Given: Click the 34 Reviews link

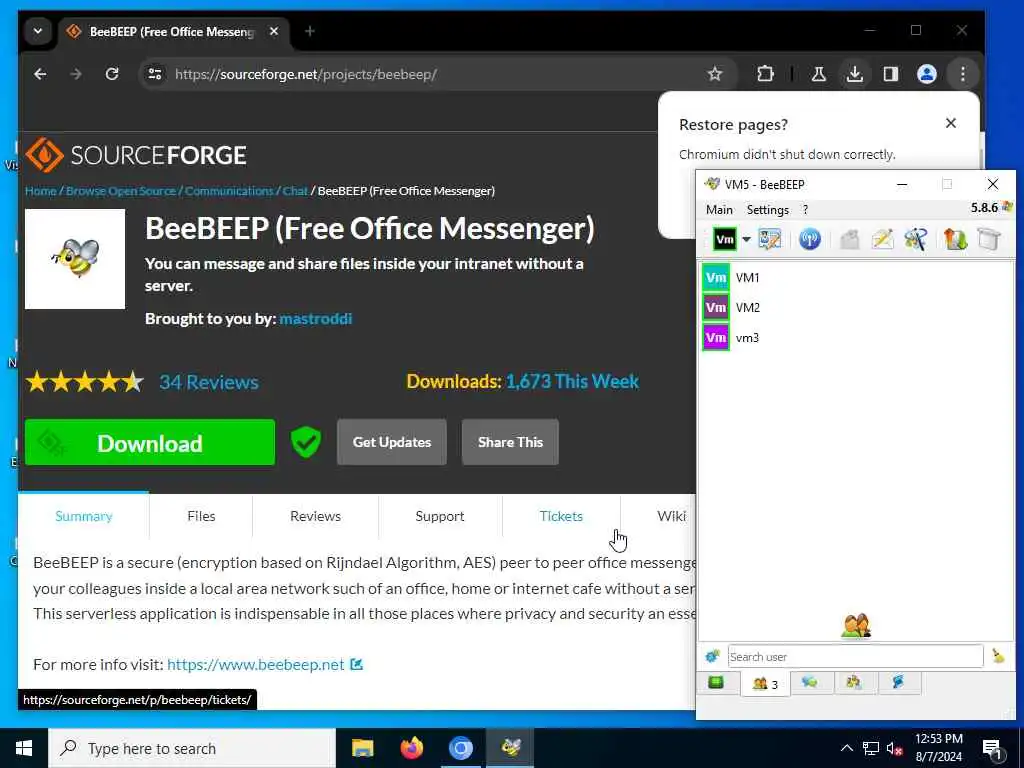Looking at the screenshot, I should coord(209,382).
